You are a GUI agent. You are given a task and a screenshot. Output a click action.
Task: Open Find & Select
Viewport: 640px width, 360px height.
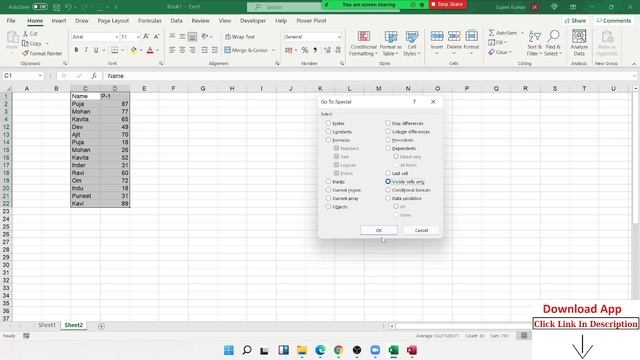tap(553, 43)
